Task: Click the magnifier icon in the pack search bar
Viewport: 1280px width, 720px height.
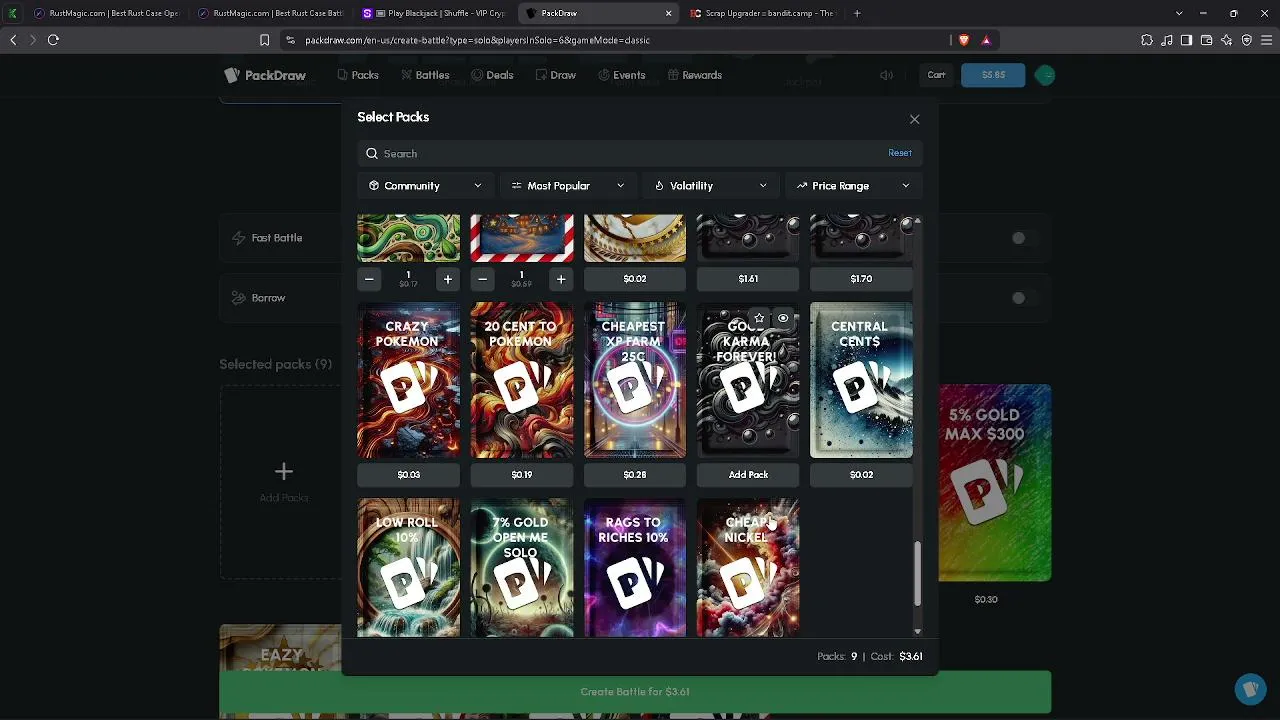Action: tap(372, 154)
